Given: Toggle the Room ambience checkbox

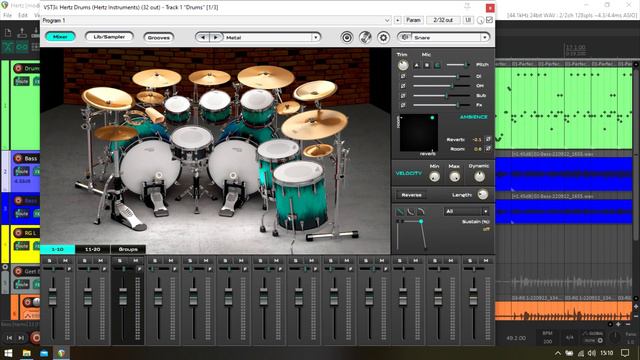Looking at the screenshot, I should [488, 149].
